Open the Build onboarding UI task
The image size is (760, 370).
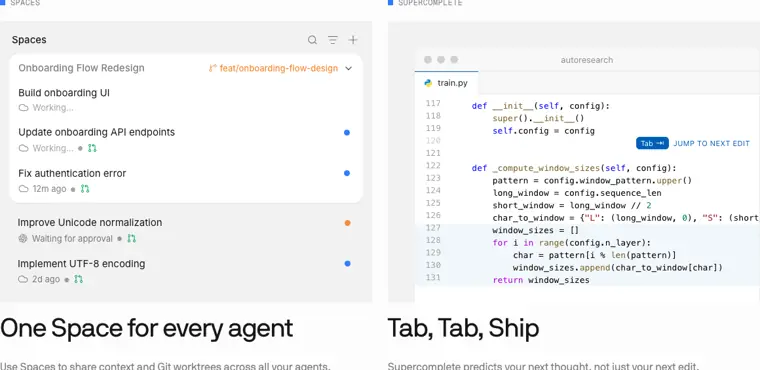64,93
